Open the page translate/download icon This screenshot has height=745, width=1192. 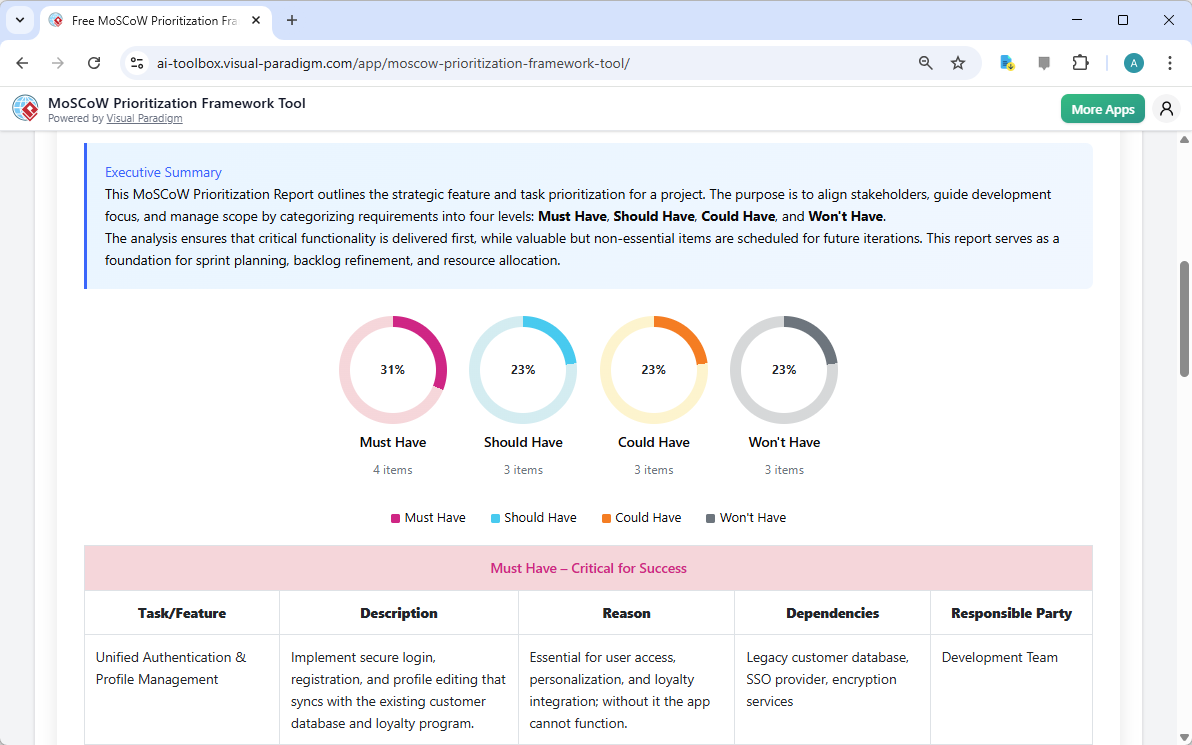(1006, 62)
